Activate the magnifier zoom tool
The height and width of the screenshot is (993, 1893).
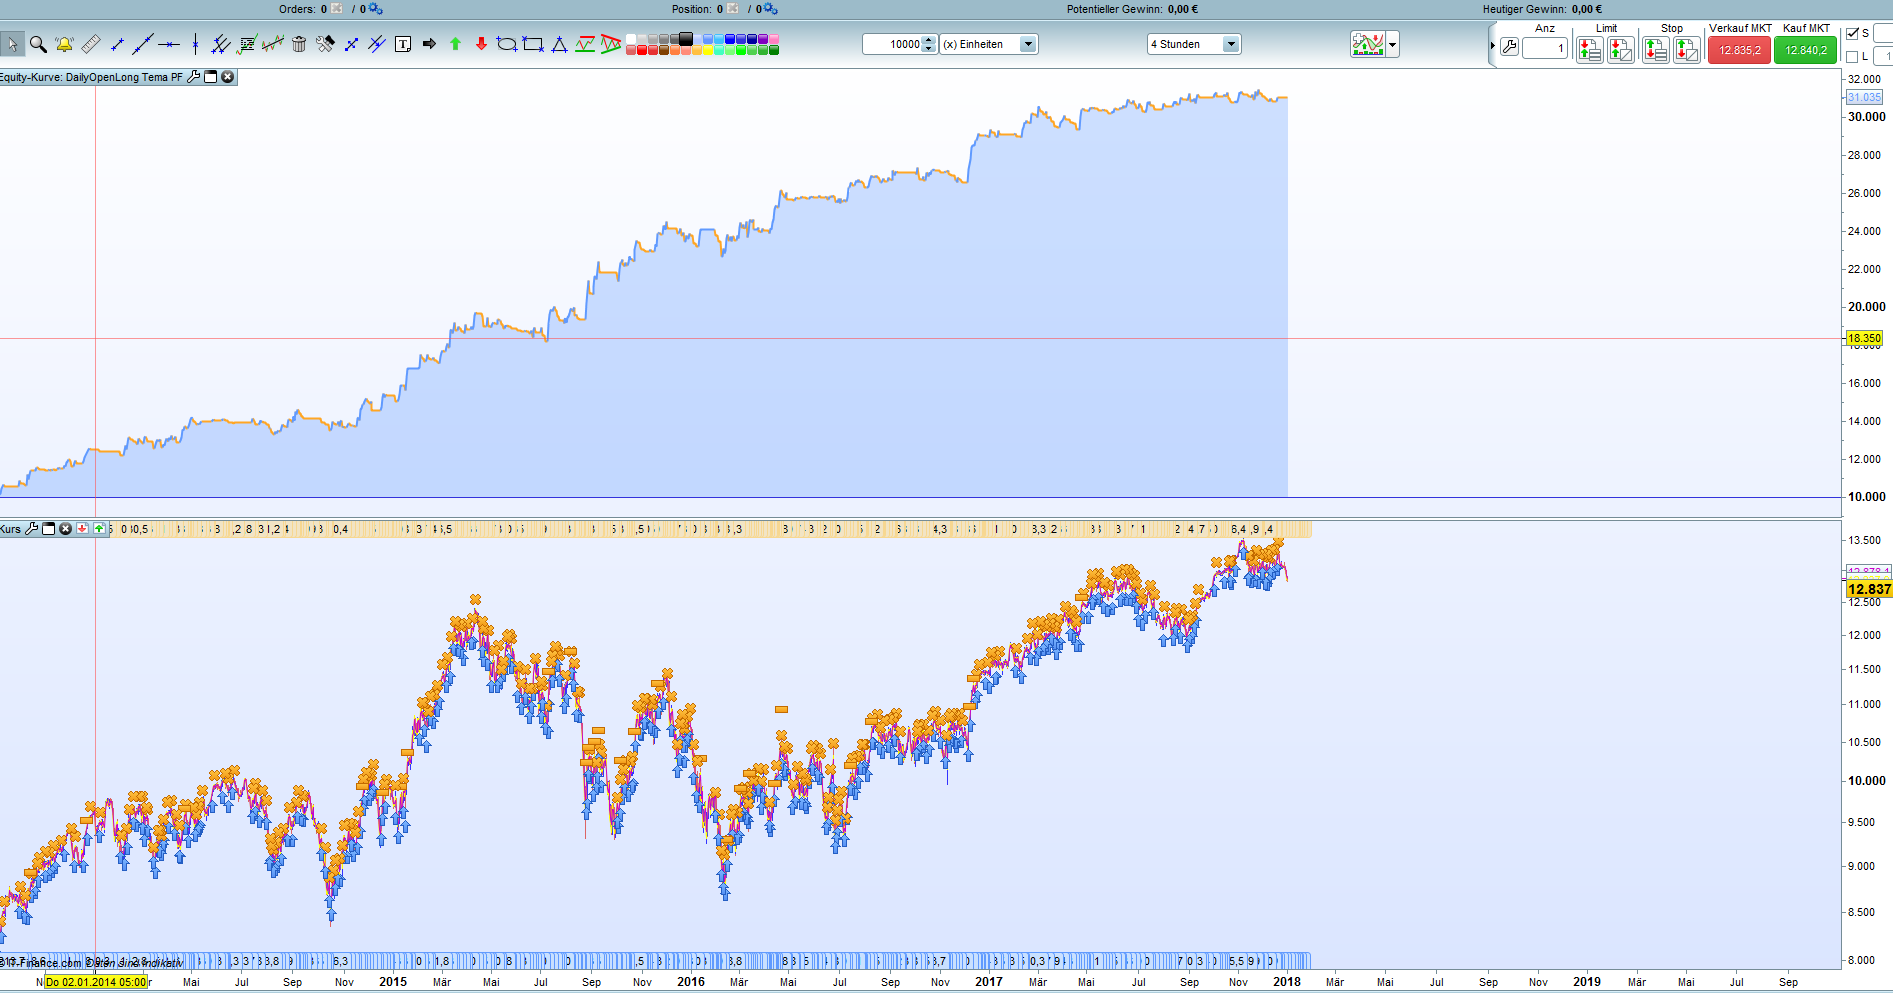pyautogui.click(x=38, y=44)
